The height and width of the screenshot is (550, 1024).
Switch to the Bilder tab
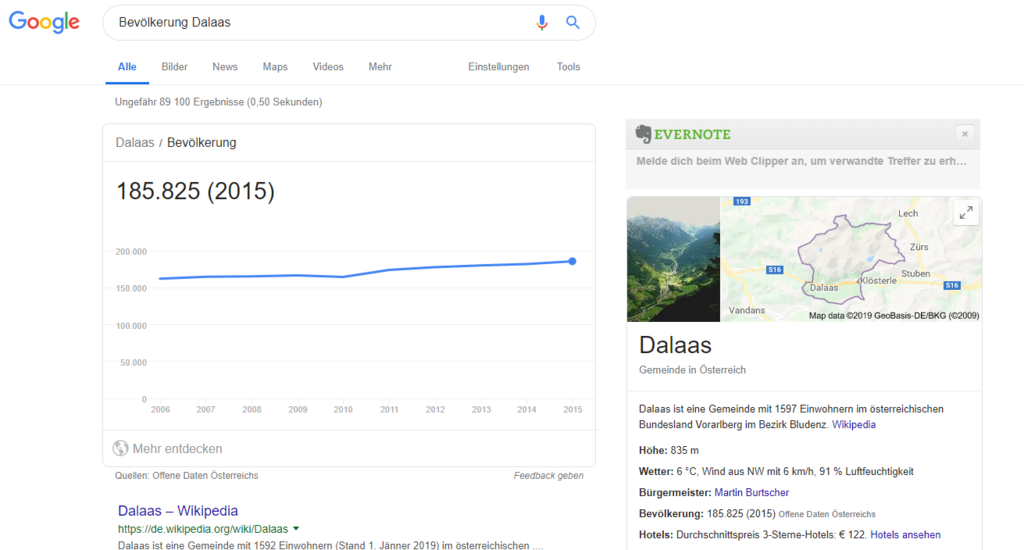click(174, 67)
